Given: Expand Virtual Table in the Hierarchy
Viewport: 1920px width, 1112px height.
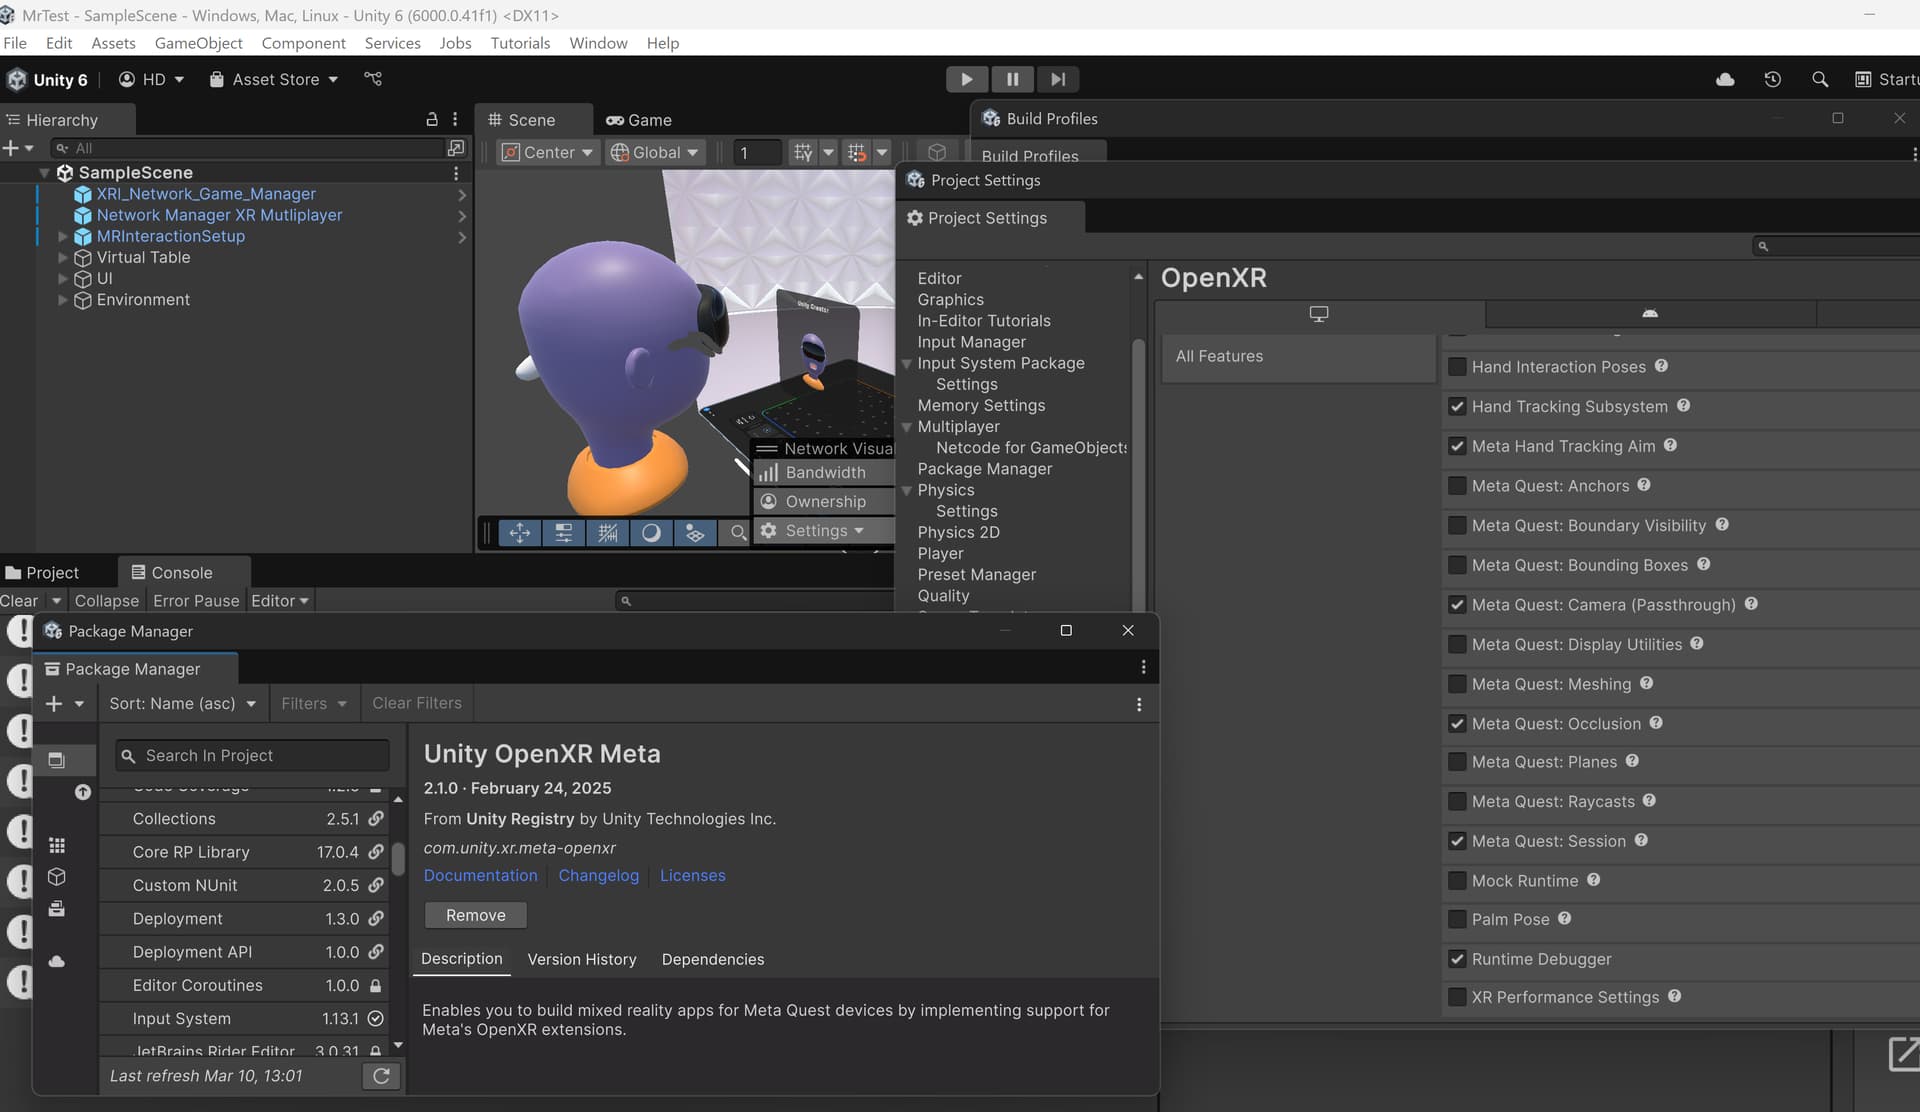Looking at the screenshot, I should (63, 258).
